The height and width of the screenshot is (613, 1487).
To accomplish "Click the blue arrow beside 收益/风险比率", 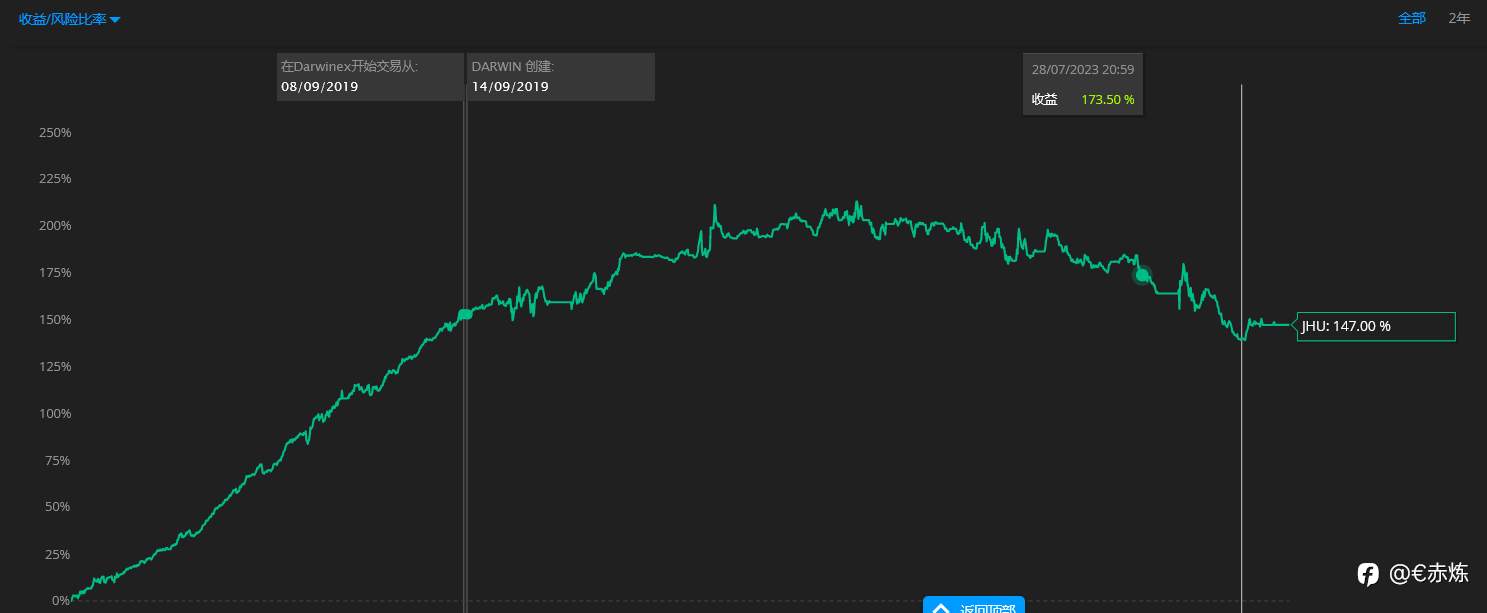I will click(x=115, y=20).
